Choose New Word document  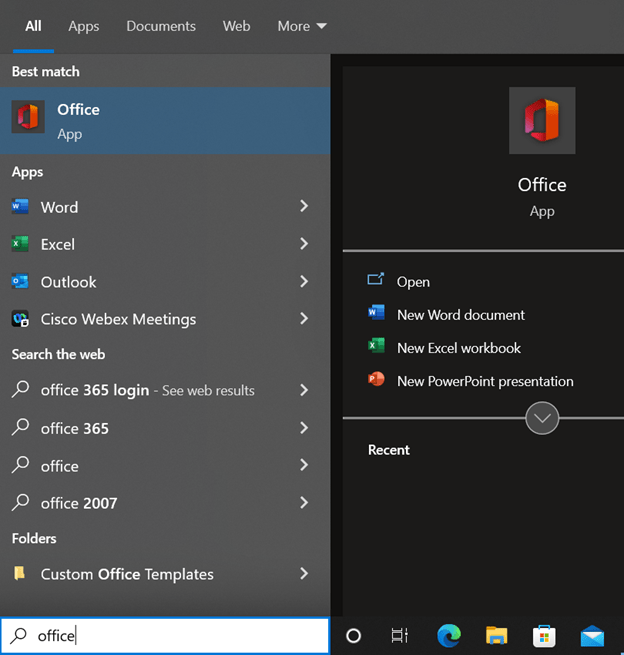click(x=461, y=315)
